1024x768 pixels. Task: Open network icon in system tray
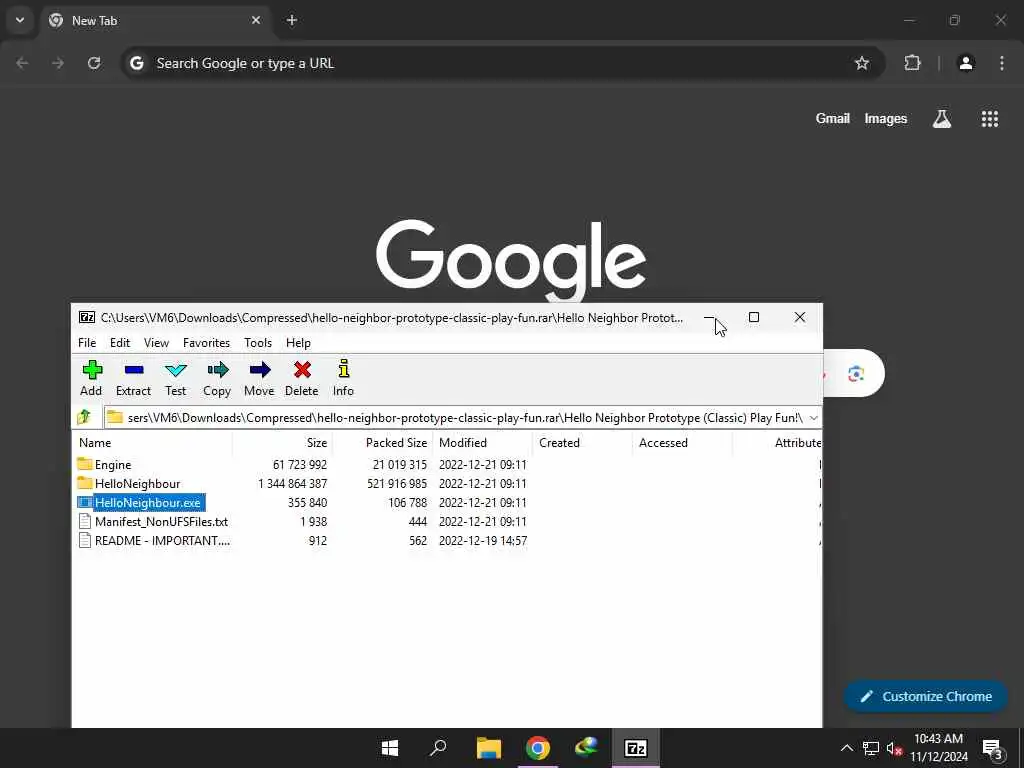(x=871, y=748)
